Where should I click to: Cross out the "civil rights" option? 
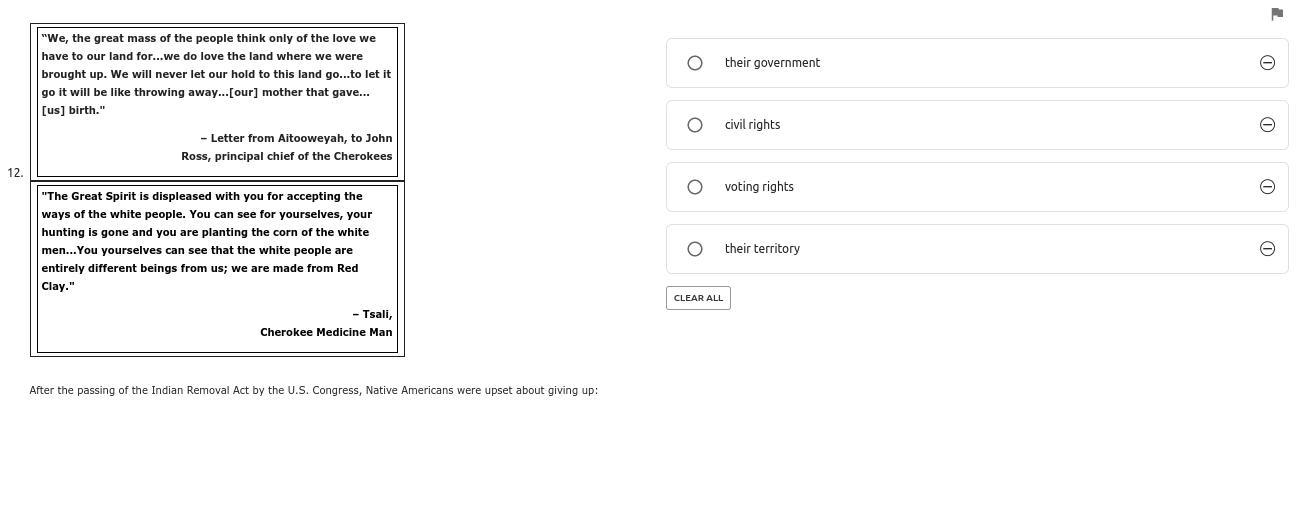point(1267,125)
